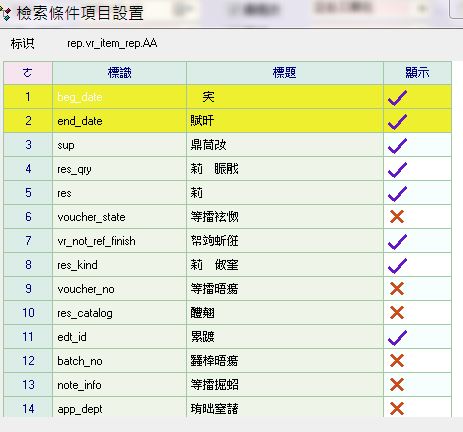Click the red X for batch_no

tap(397, 361)
